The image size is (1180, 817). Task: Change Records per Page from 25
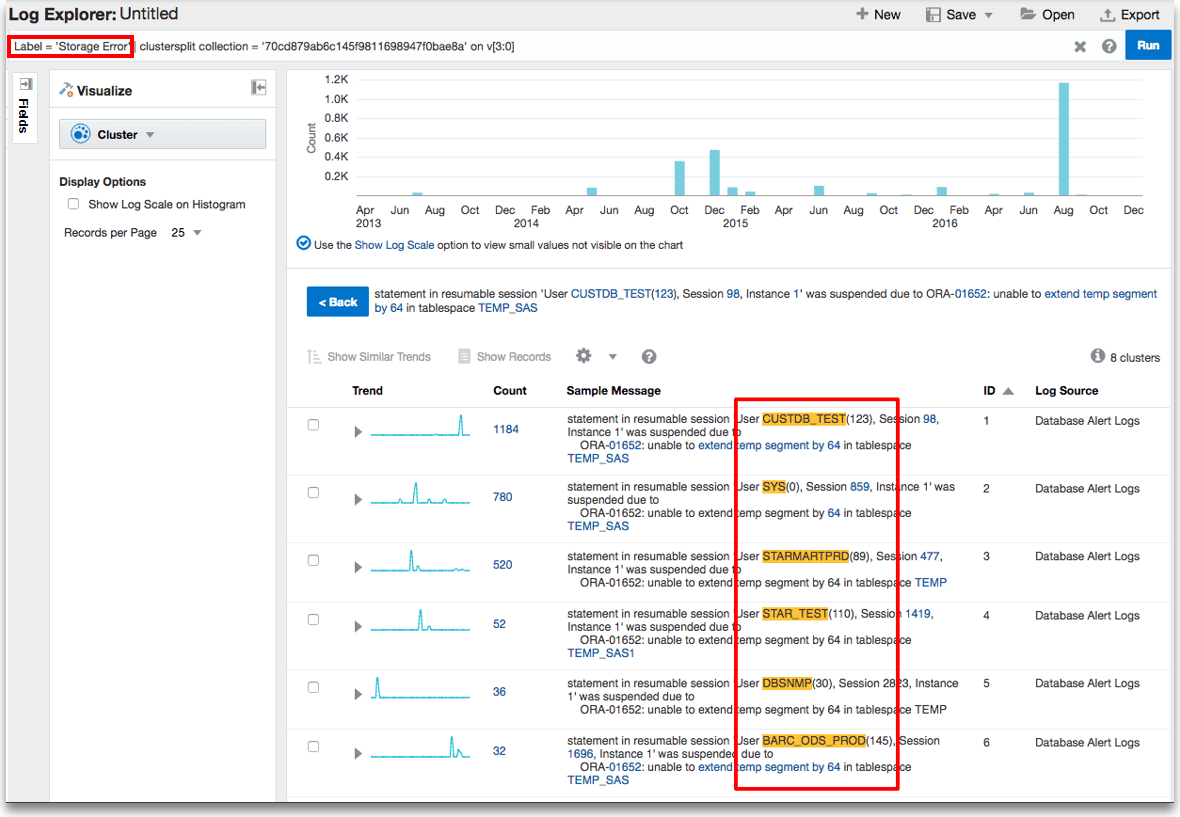click(198, 232)
